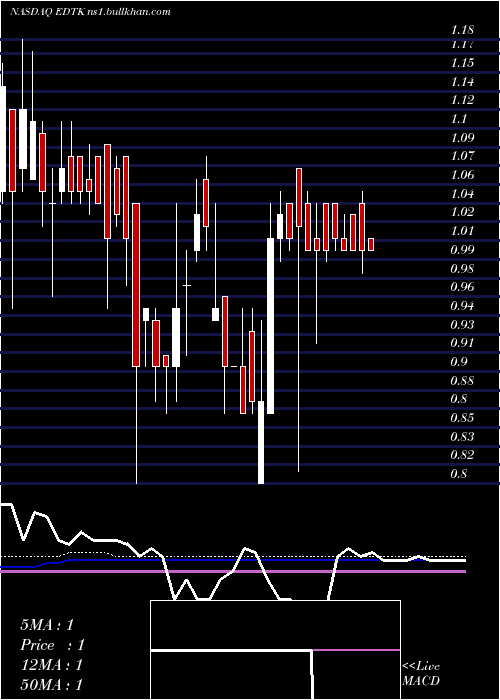Pick the 1.02 price axis label

coord(462,212)
